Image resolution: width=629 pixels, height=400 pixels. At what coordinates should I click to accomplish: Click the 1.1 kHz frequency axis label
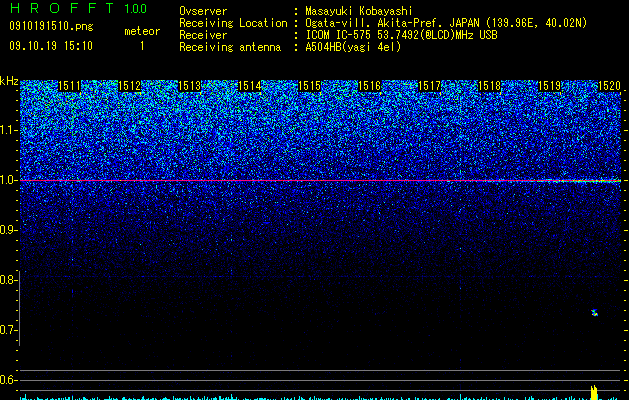tap(9, 130)
